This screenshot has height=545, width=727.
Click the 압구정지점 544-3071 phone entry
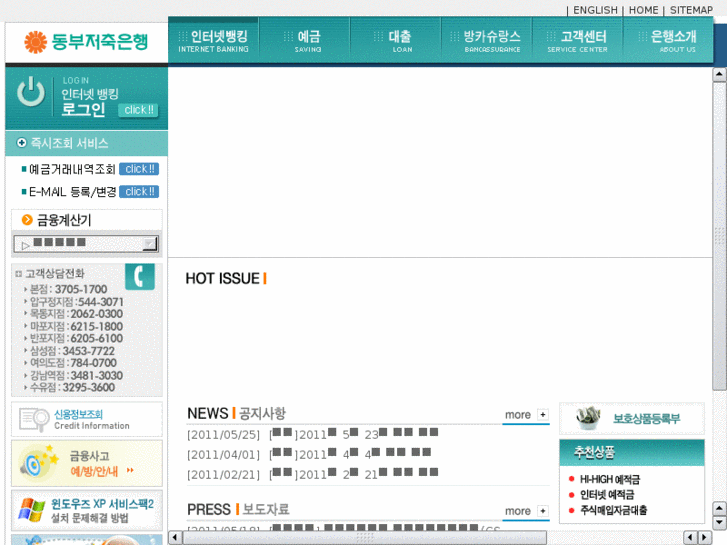point(74,302)
